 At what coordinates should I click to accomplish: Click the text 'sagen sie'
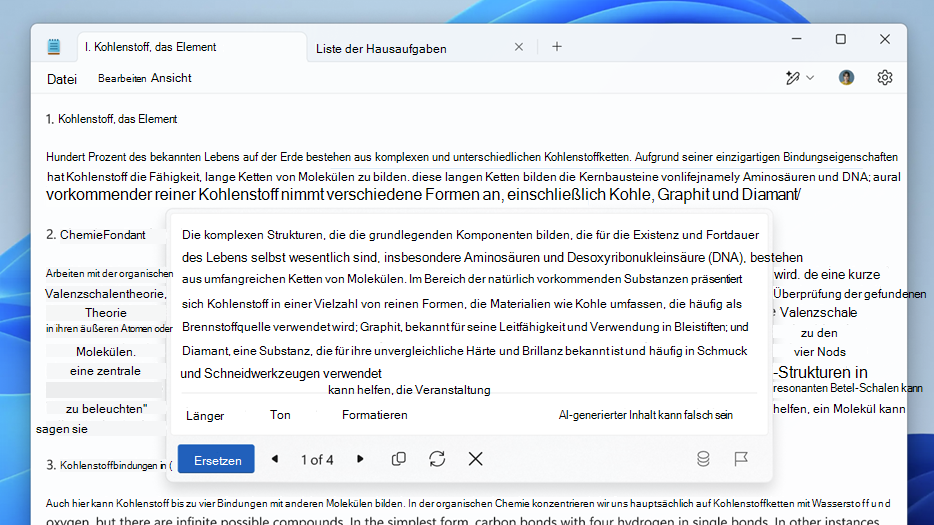pos(62,429)
